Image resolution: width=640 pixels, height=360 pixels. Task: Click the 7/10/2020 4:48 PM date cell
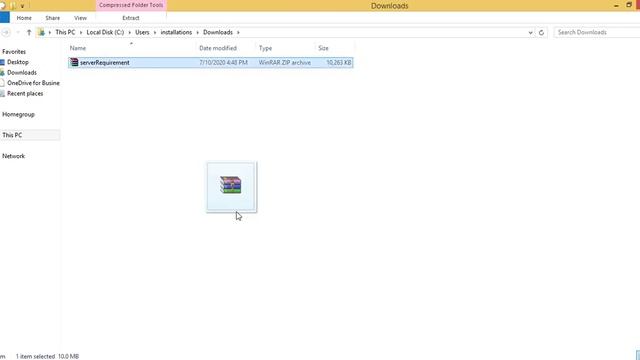pyautogui.click(x=223, y=62)
